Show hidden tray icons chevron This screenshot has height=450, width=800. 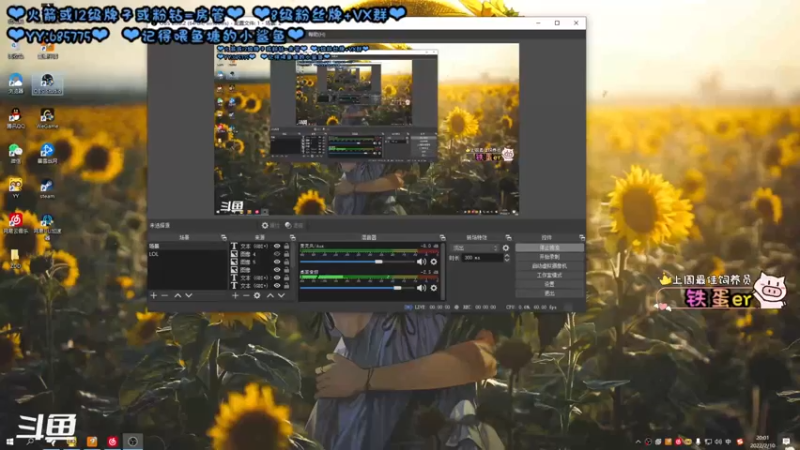(638, 442)
